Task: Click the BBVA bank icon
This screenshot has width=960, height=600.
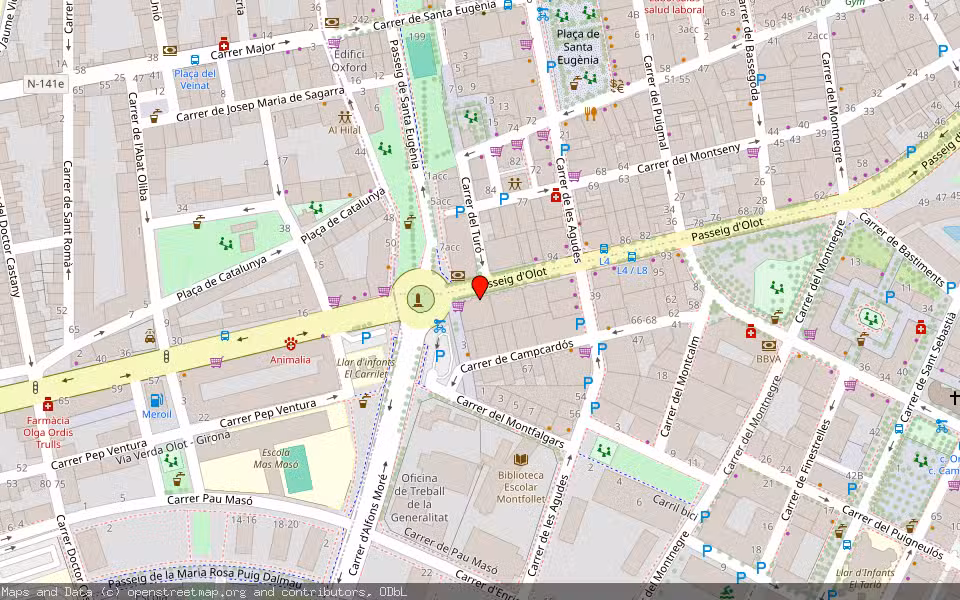Action: [768, 345]
